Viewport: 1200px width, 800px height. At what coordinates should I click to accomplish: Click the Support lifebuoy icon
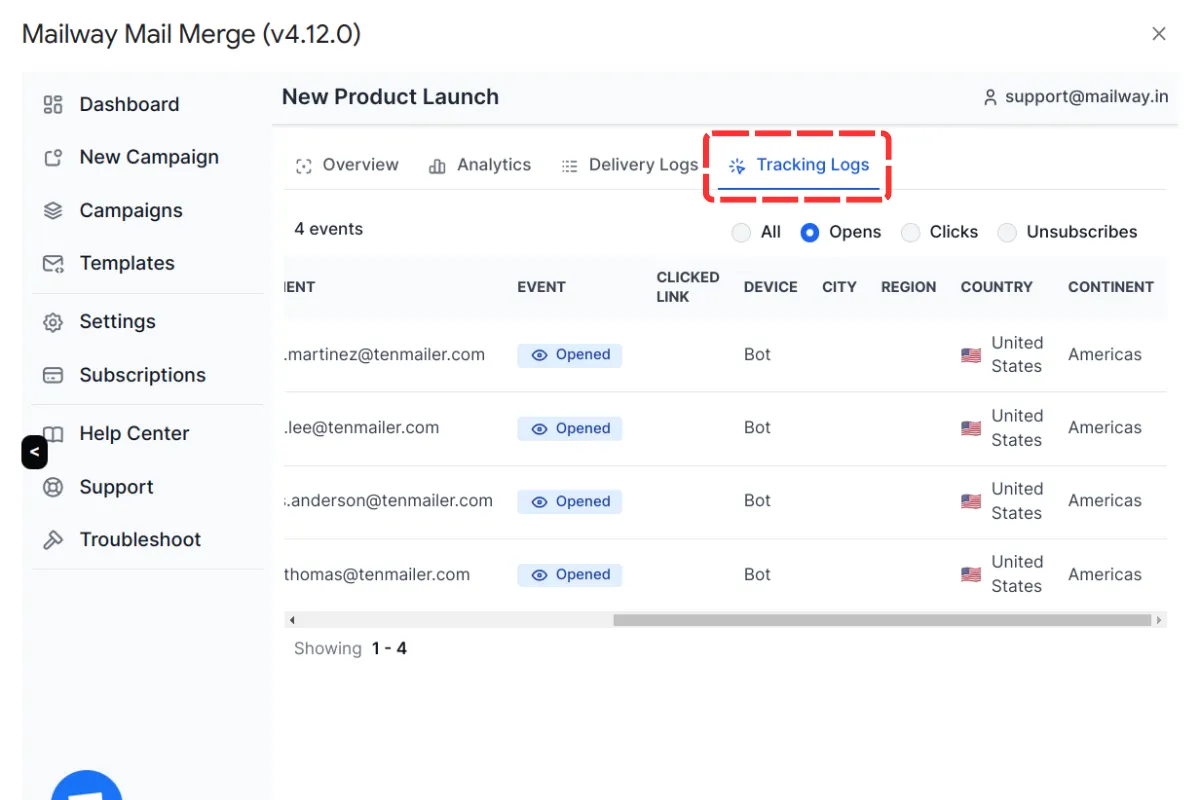(x=53, y=488)
